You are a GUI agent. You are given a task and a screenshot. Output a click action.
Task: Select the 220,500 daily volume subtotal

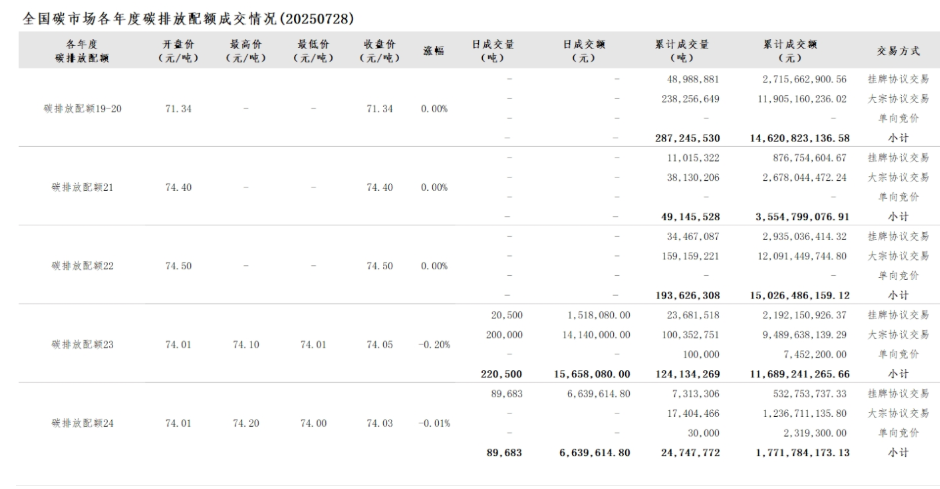[502, 373]
